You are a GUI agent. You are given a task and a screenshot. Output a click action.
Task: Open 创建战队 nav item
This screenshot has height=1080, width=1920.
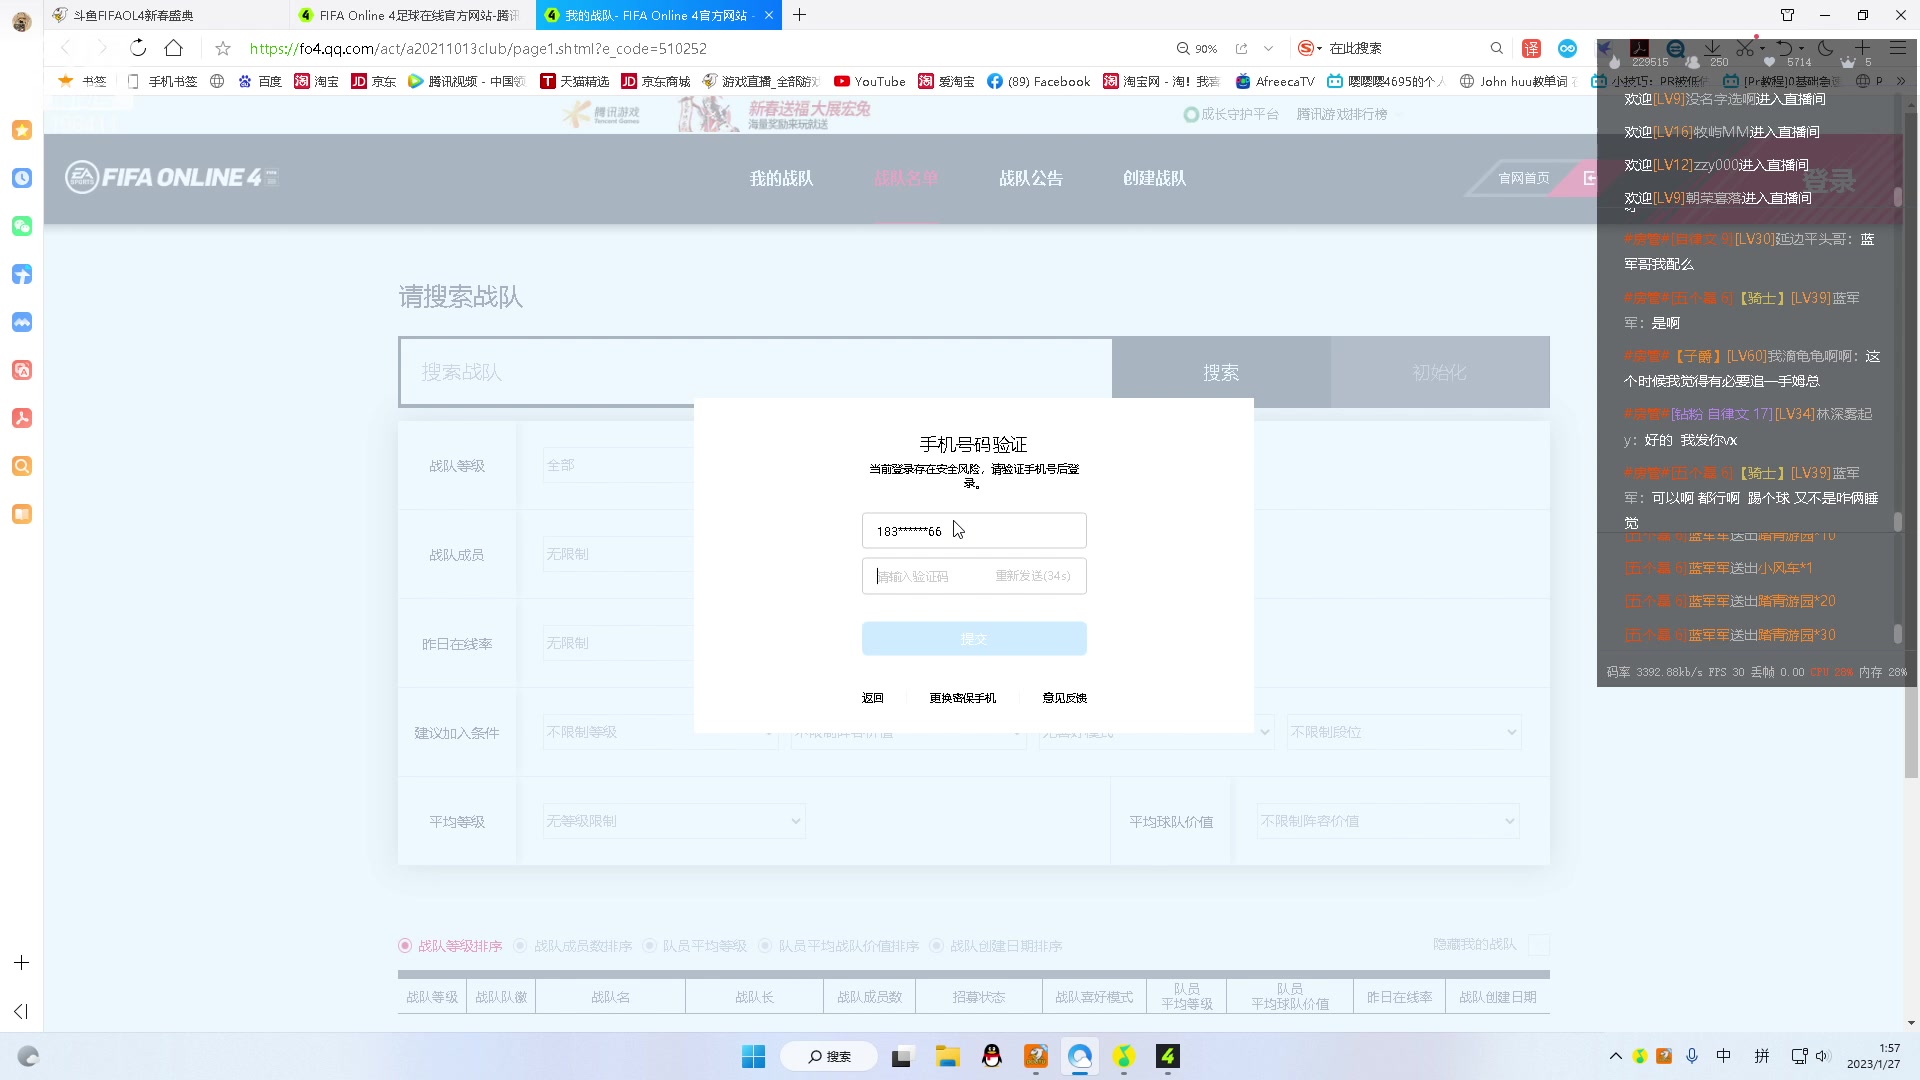coord(1155,178)
